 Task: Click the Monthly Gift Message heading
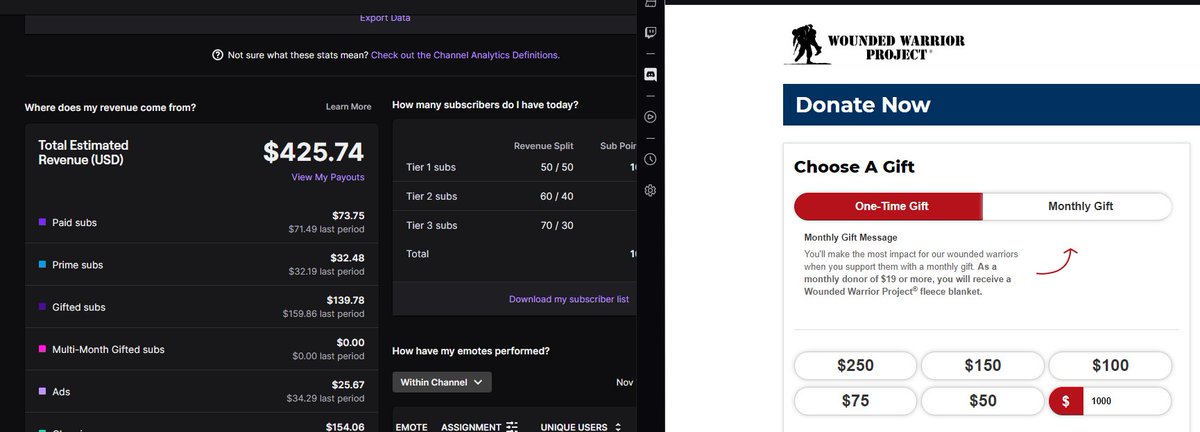851,238
